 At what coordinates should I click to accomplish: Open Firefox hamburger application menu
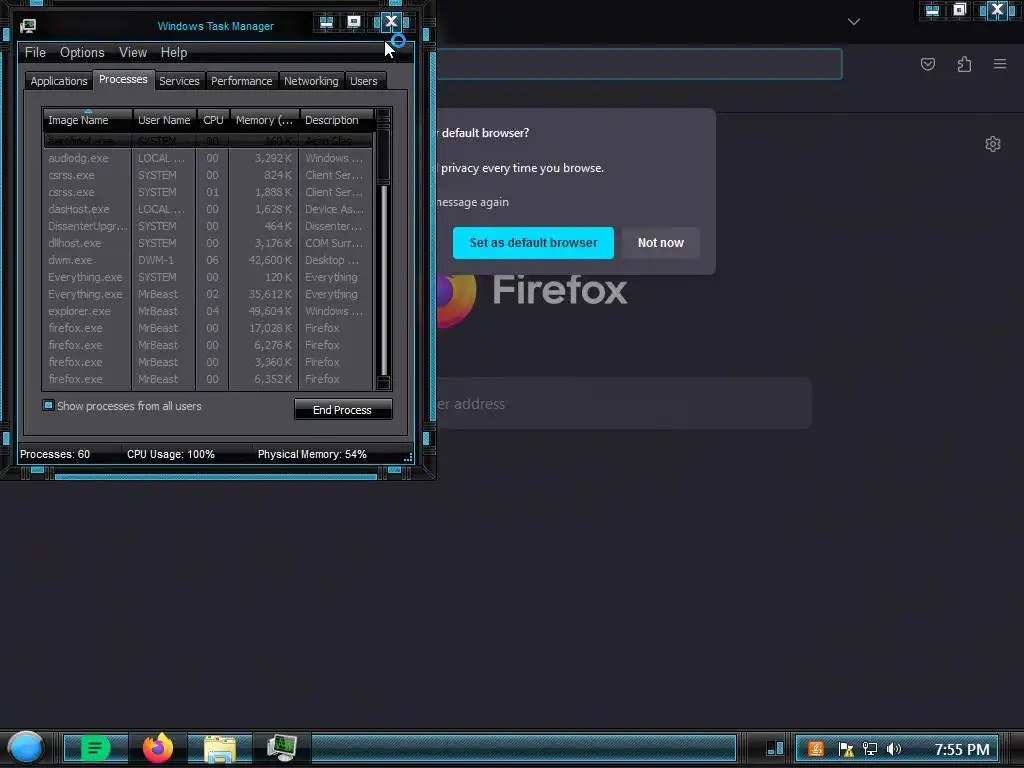click(x=1000, y=63)
